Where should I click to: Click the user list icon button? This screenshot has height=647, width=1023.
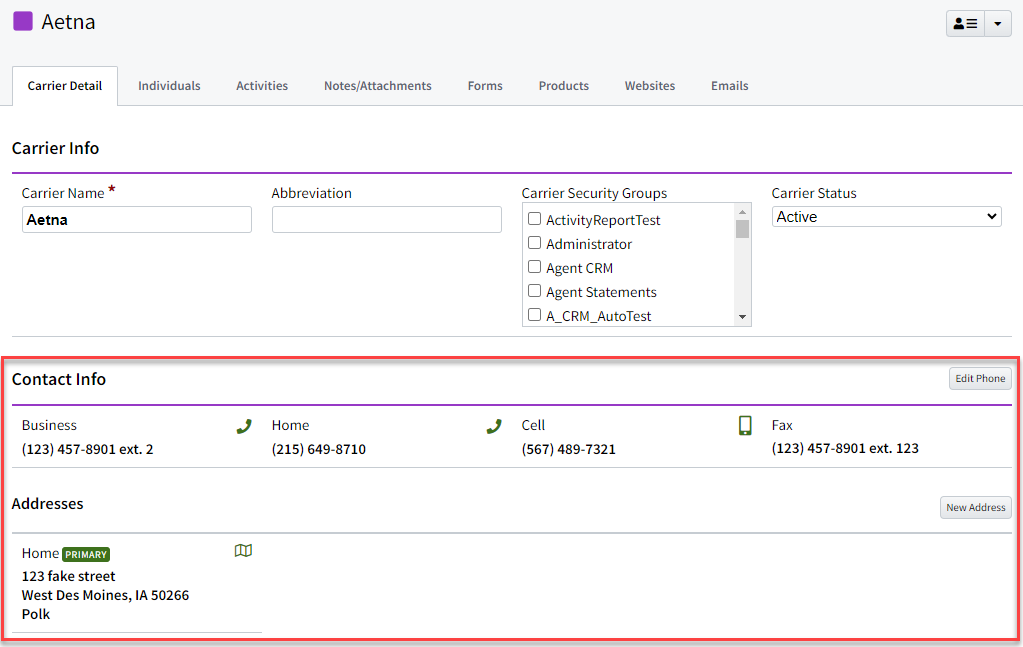(x=966, y=23)
